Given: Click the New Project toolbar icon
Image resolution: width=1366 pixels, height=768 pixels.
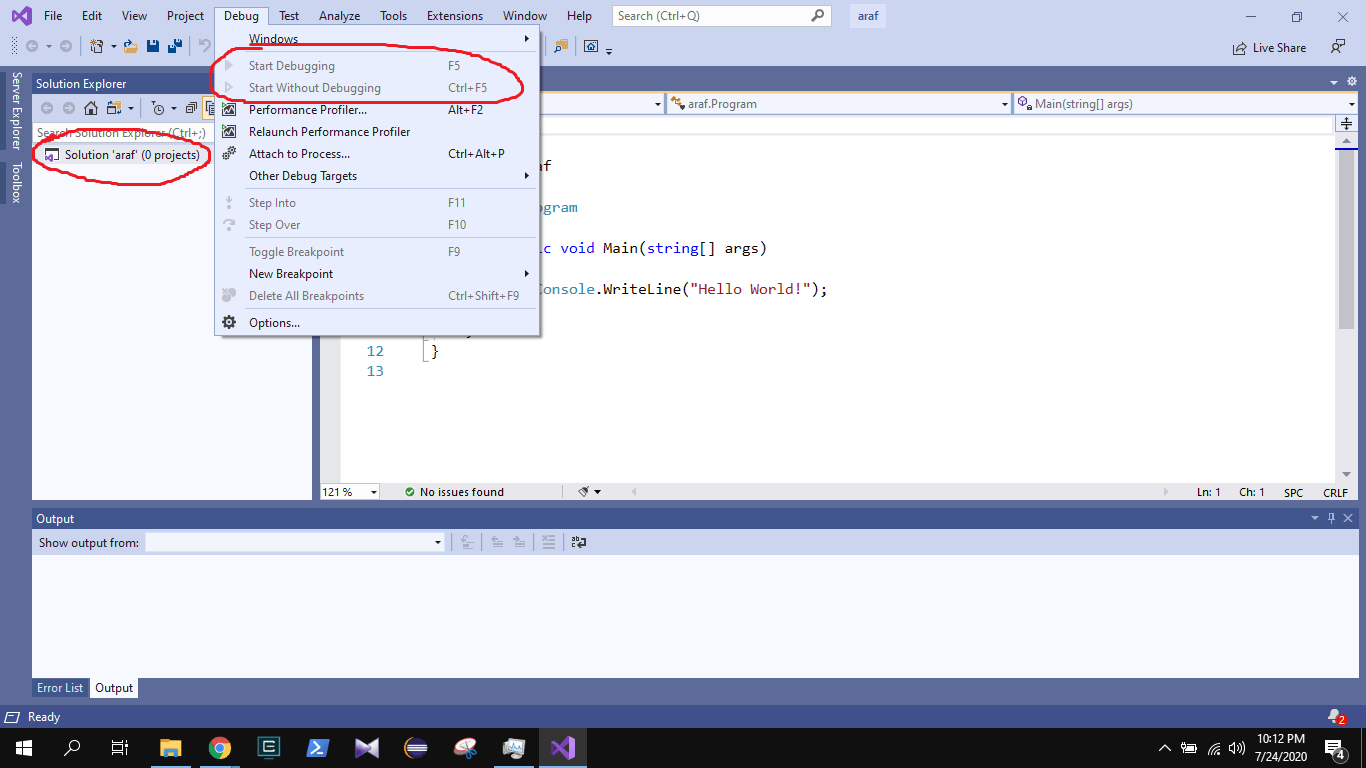Looking at the screenshot, I should point(97,46).
